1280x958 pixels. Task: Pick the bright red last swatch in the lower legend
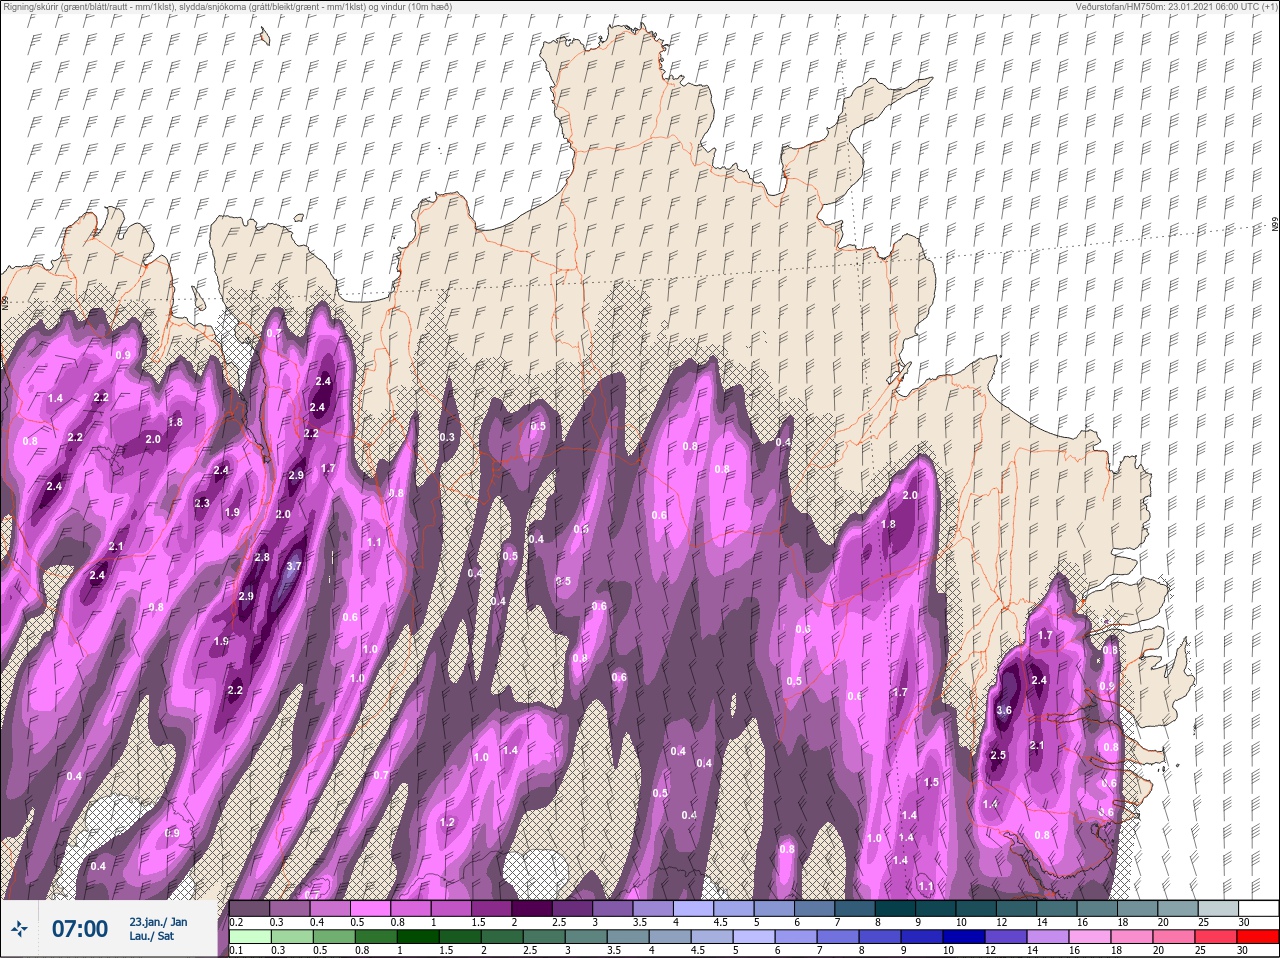click(1259, 937)
